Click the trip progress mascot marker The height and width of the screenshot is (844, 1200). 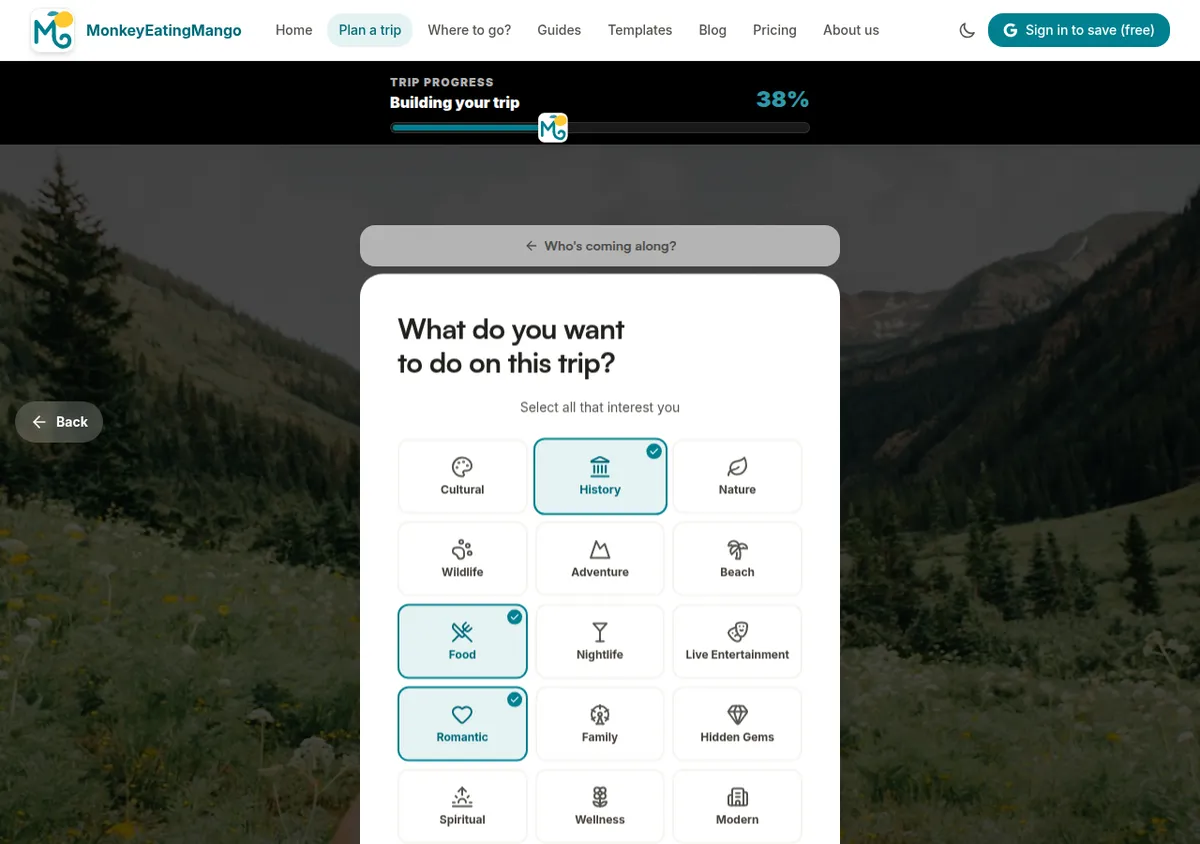tap(553, 128)
